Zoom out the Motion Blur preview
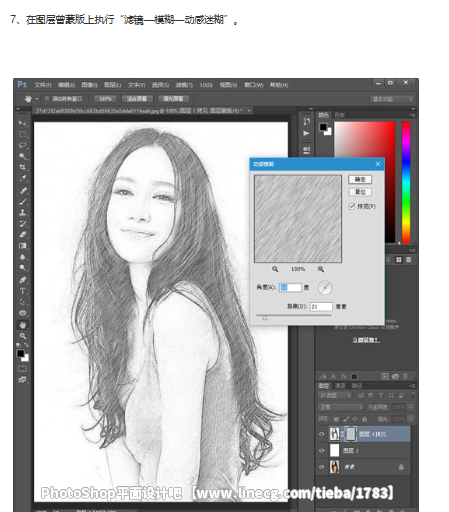This screenshot has width=449, height=512. click(275, 269)
